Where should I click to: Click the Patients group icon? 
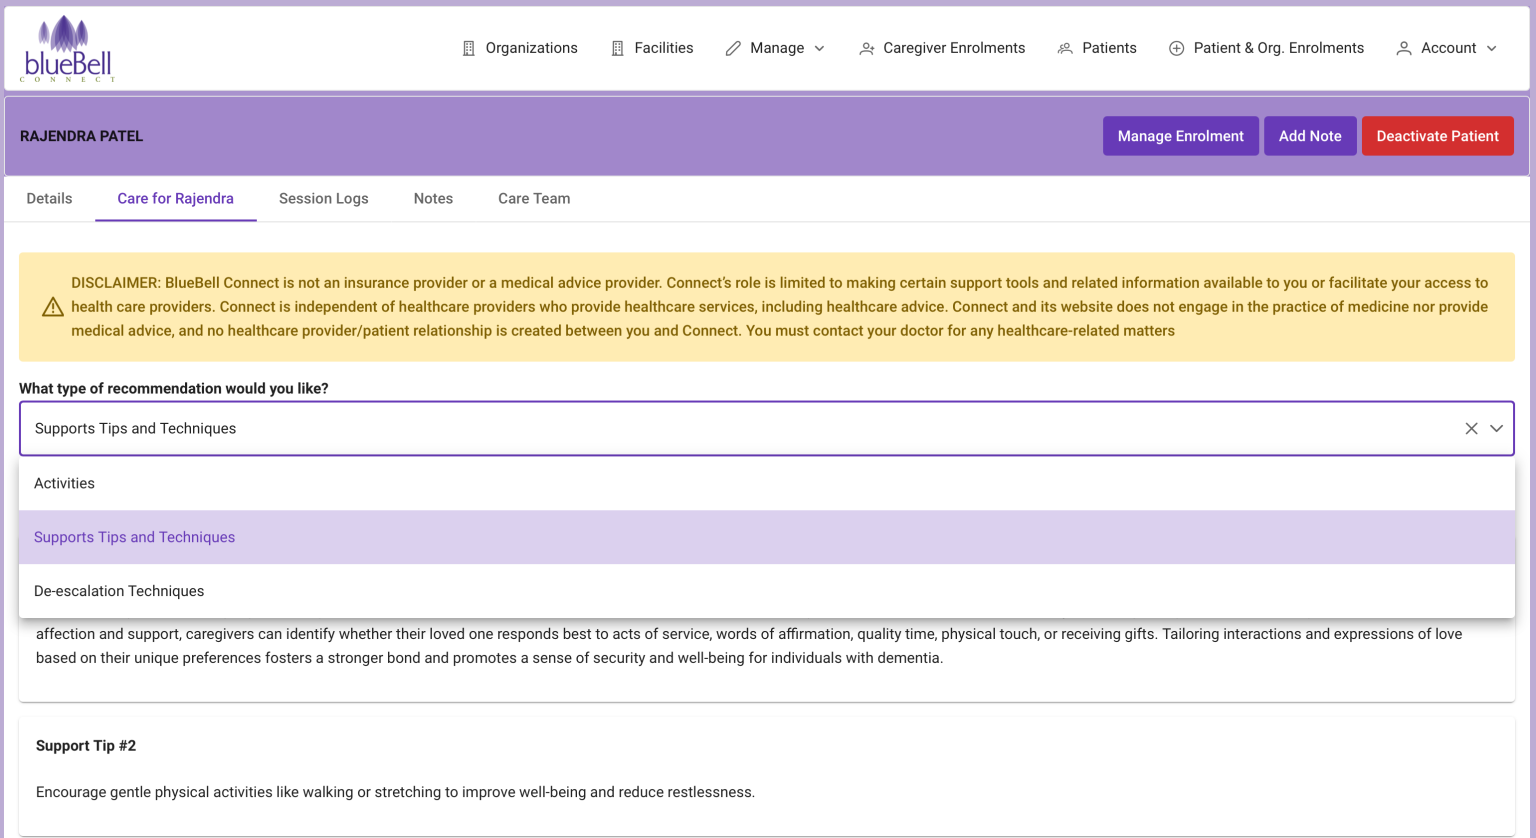click(x=1065, y=48)
